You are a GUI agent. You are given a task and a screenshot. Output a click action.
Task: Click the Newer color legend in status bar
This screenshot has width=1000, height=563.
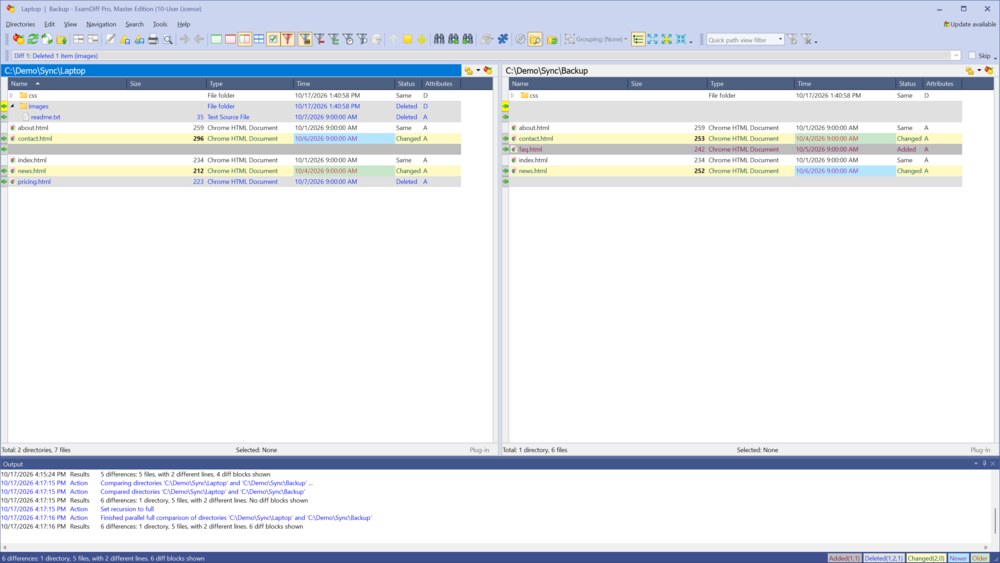click(958, 558)
